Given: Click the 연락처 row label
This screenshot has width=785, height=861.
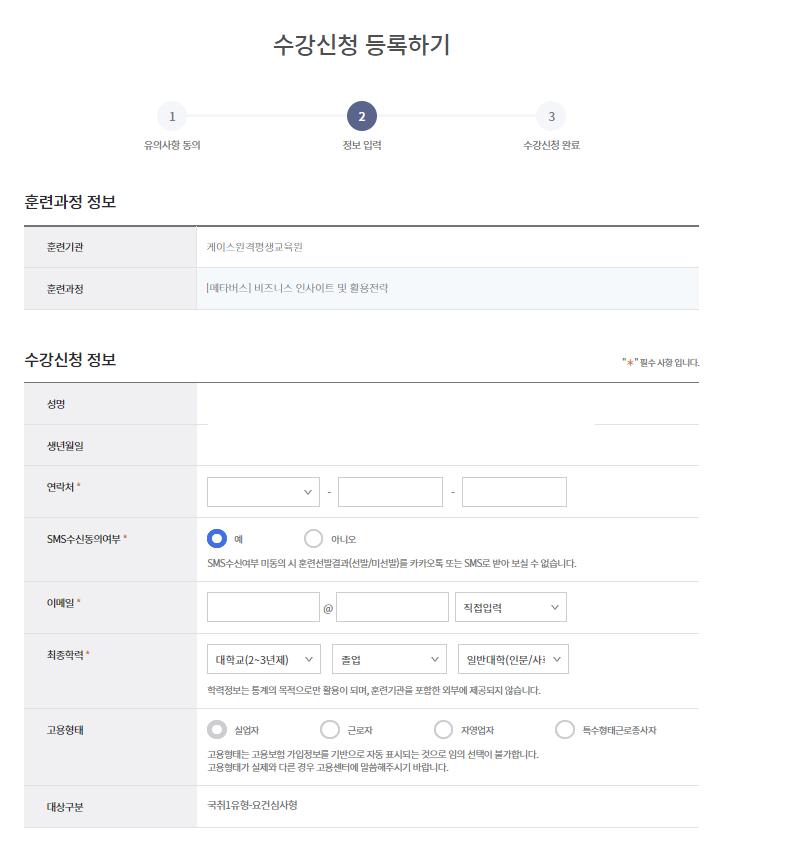Looking at the screenshot, I should click(60, 487).
